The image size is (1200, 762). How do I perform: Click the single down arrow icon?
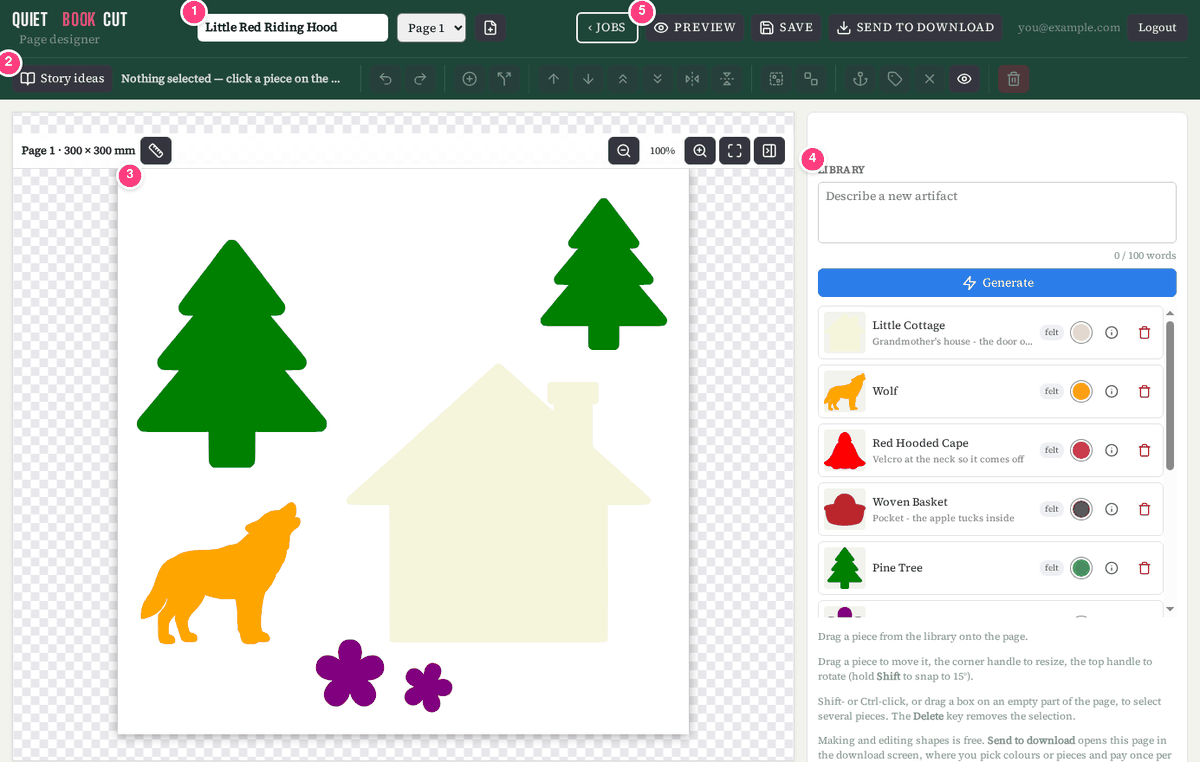click(588, 78)
